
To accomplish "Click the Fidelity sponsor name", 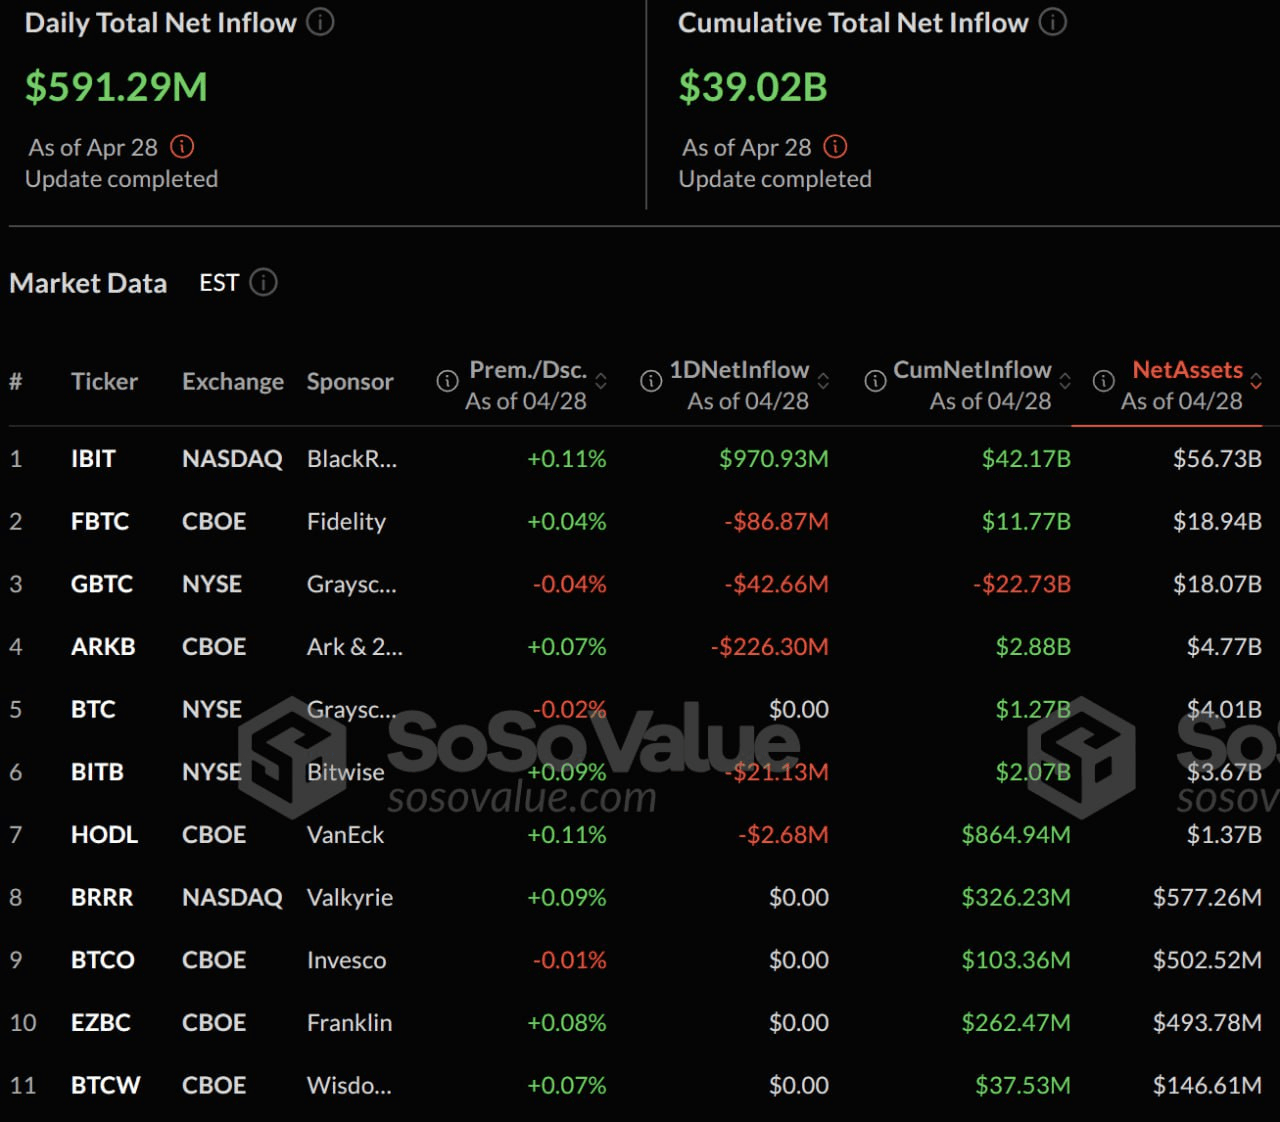I will coord(346,521).
